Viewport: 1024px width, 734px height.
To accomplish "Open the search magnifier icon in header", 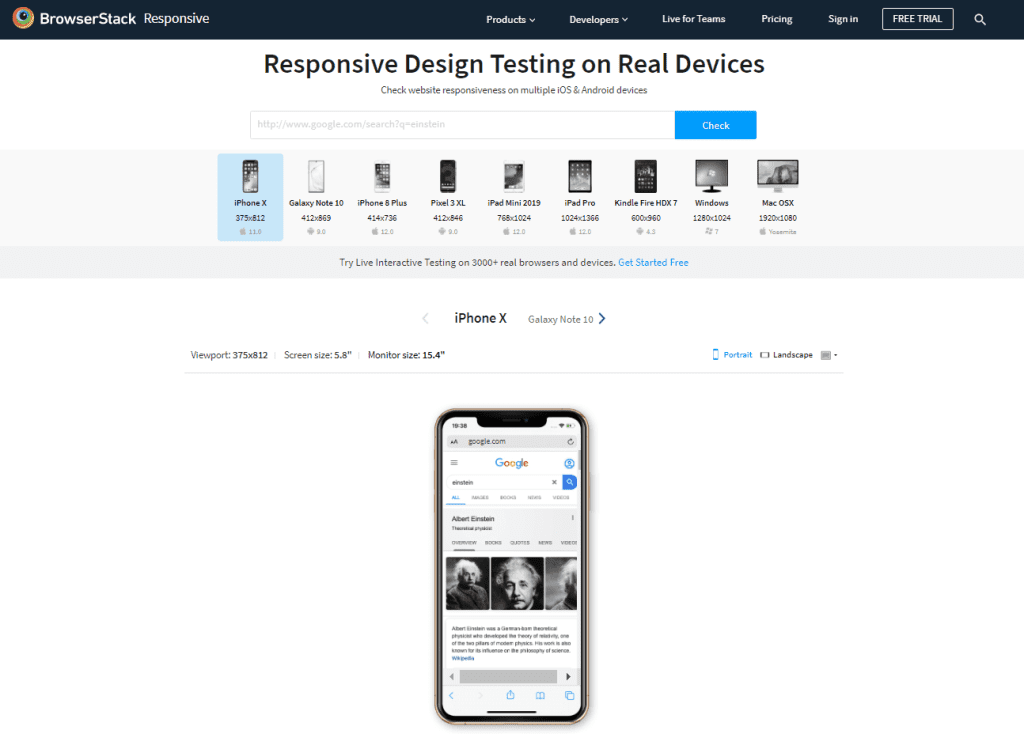I will (x=980, y=20).
